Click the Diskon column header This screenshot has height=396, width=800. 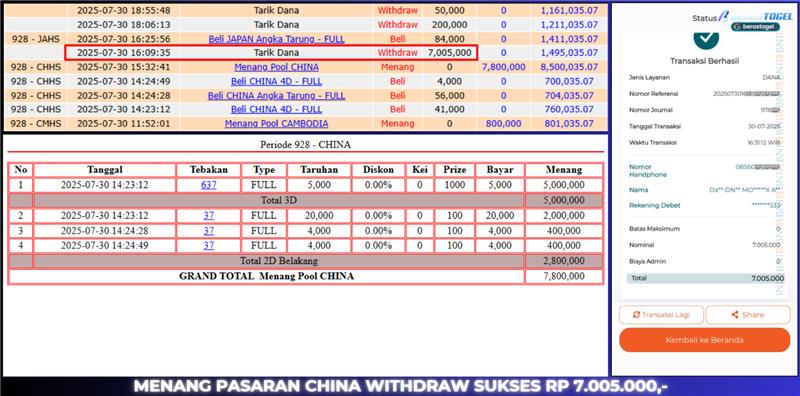coord(379,170)
